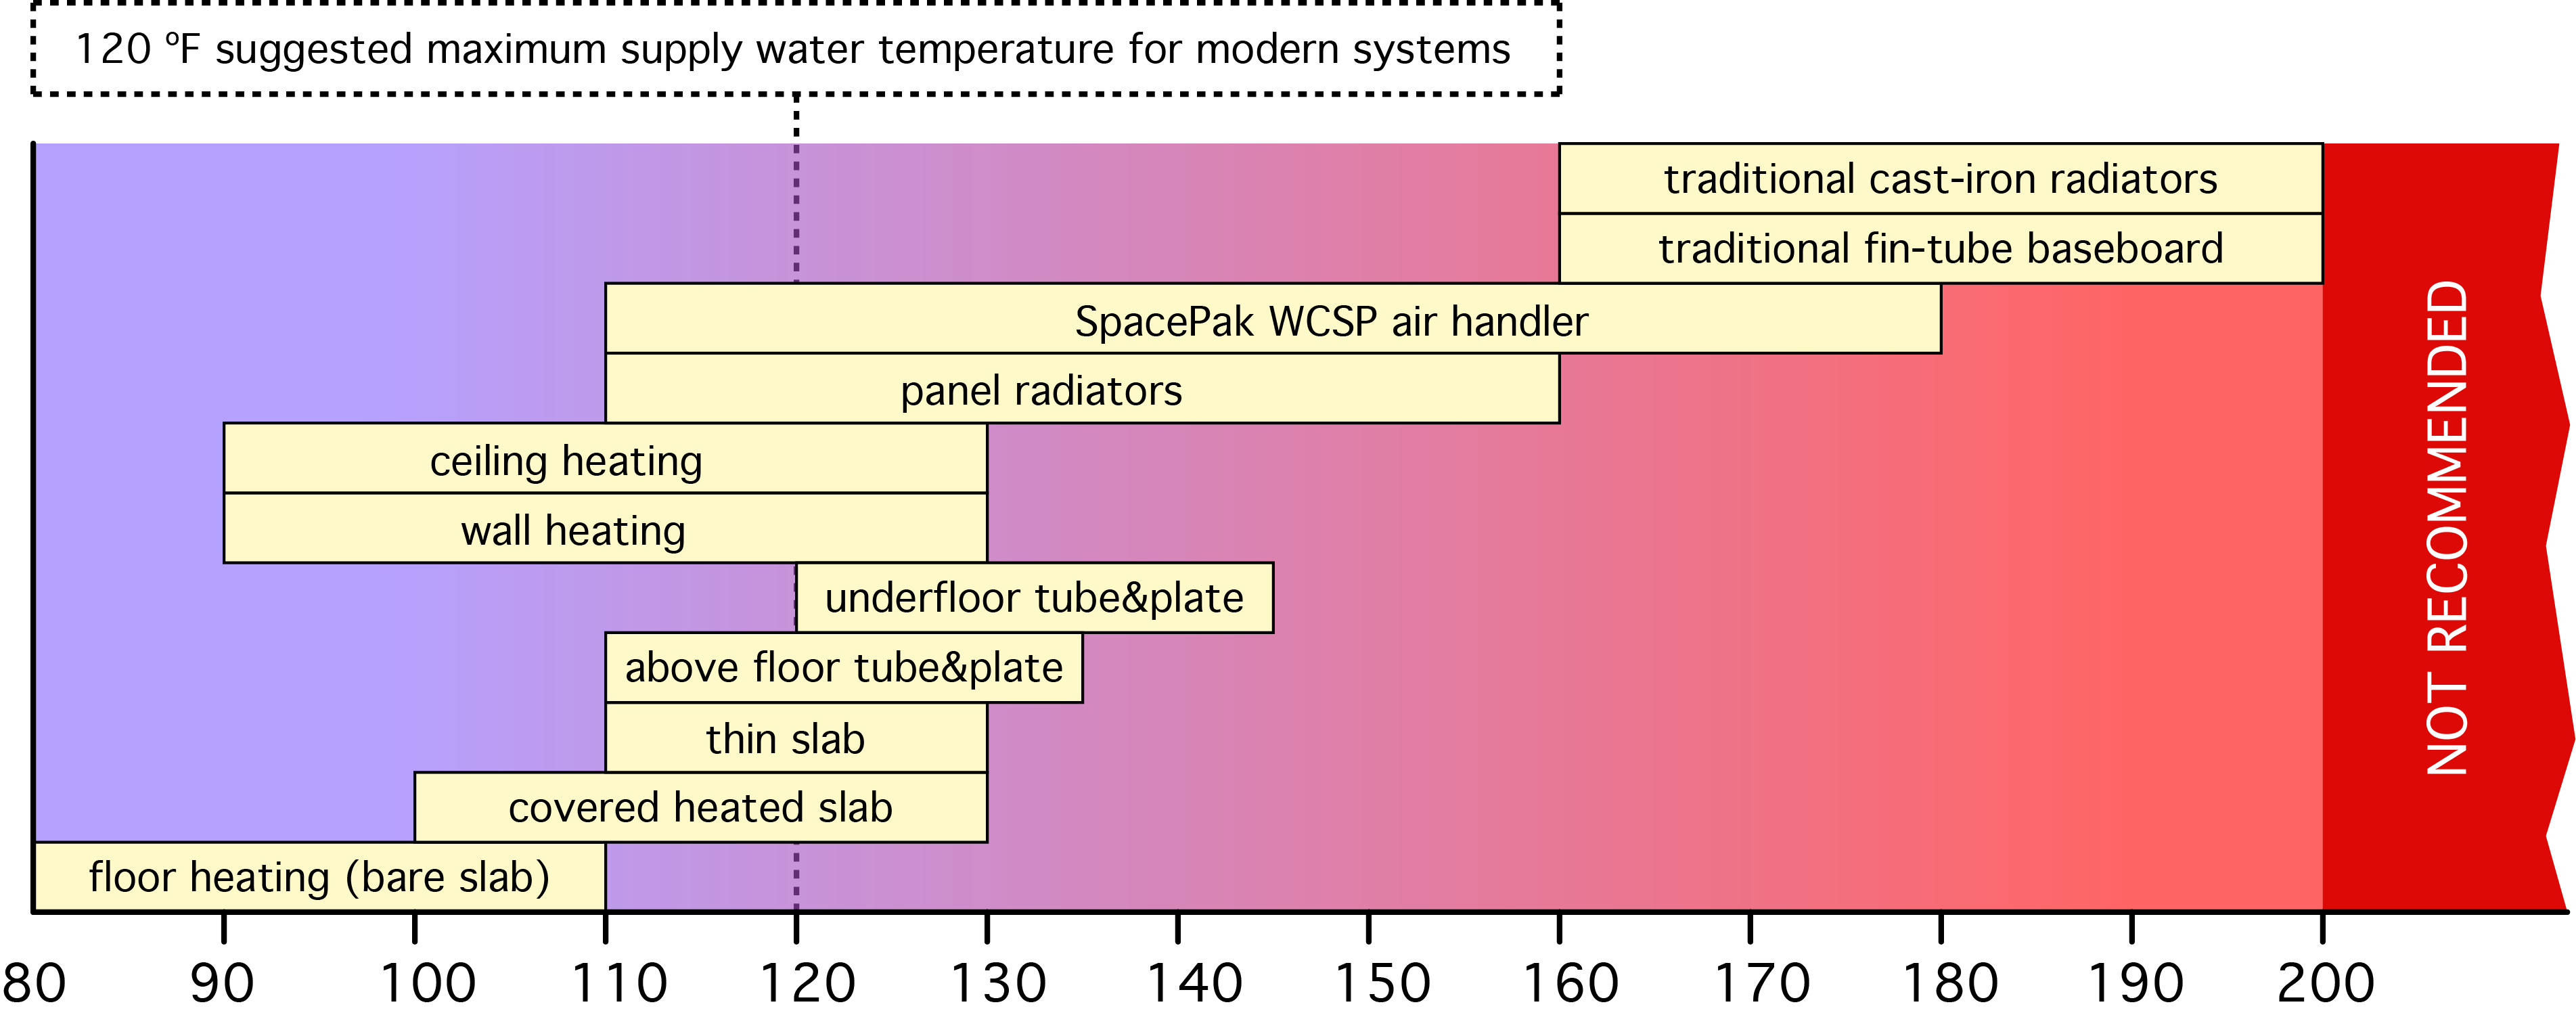Click the thin slab temperature bar
Screen dimensions: 2576x1034
[x=805, y=748]
